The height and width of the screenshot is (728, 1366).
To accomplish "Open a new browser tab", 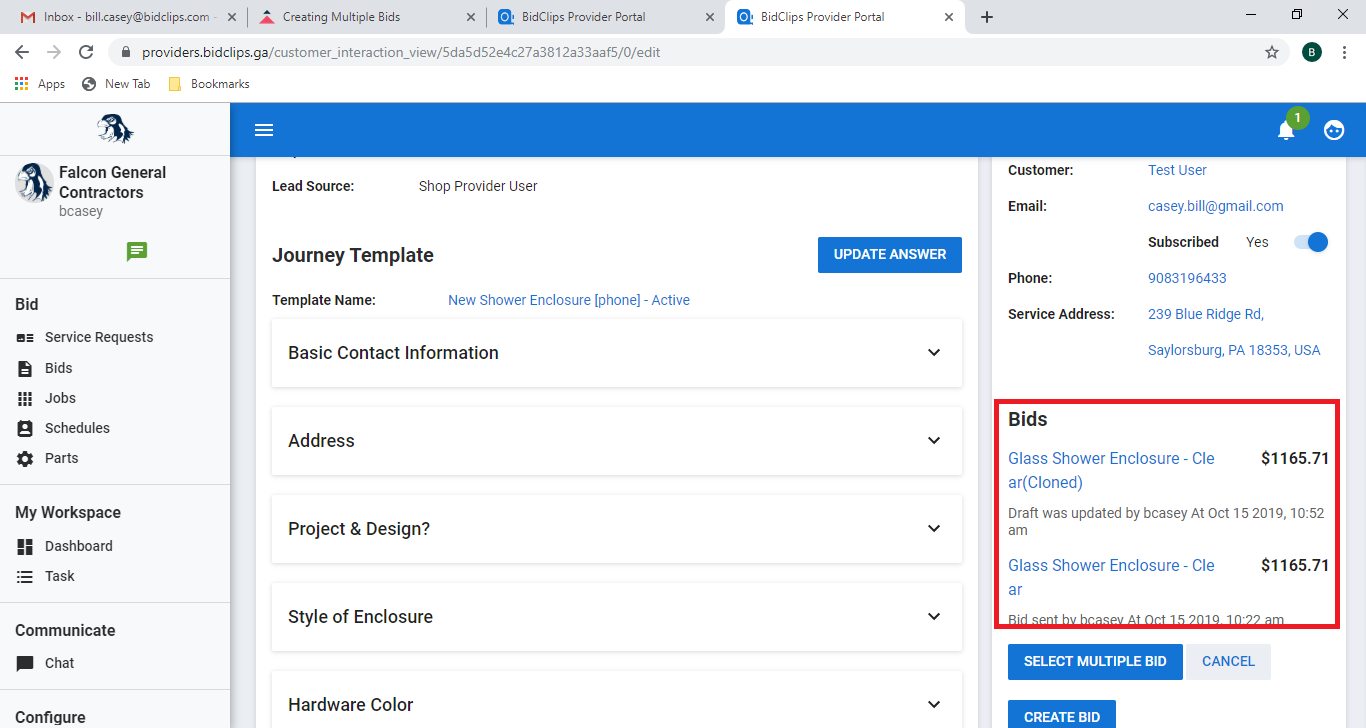I will (987, 17).
